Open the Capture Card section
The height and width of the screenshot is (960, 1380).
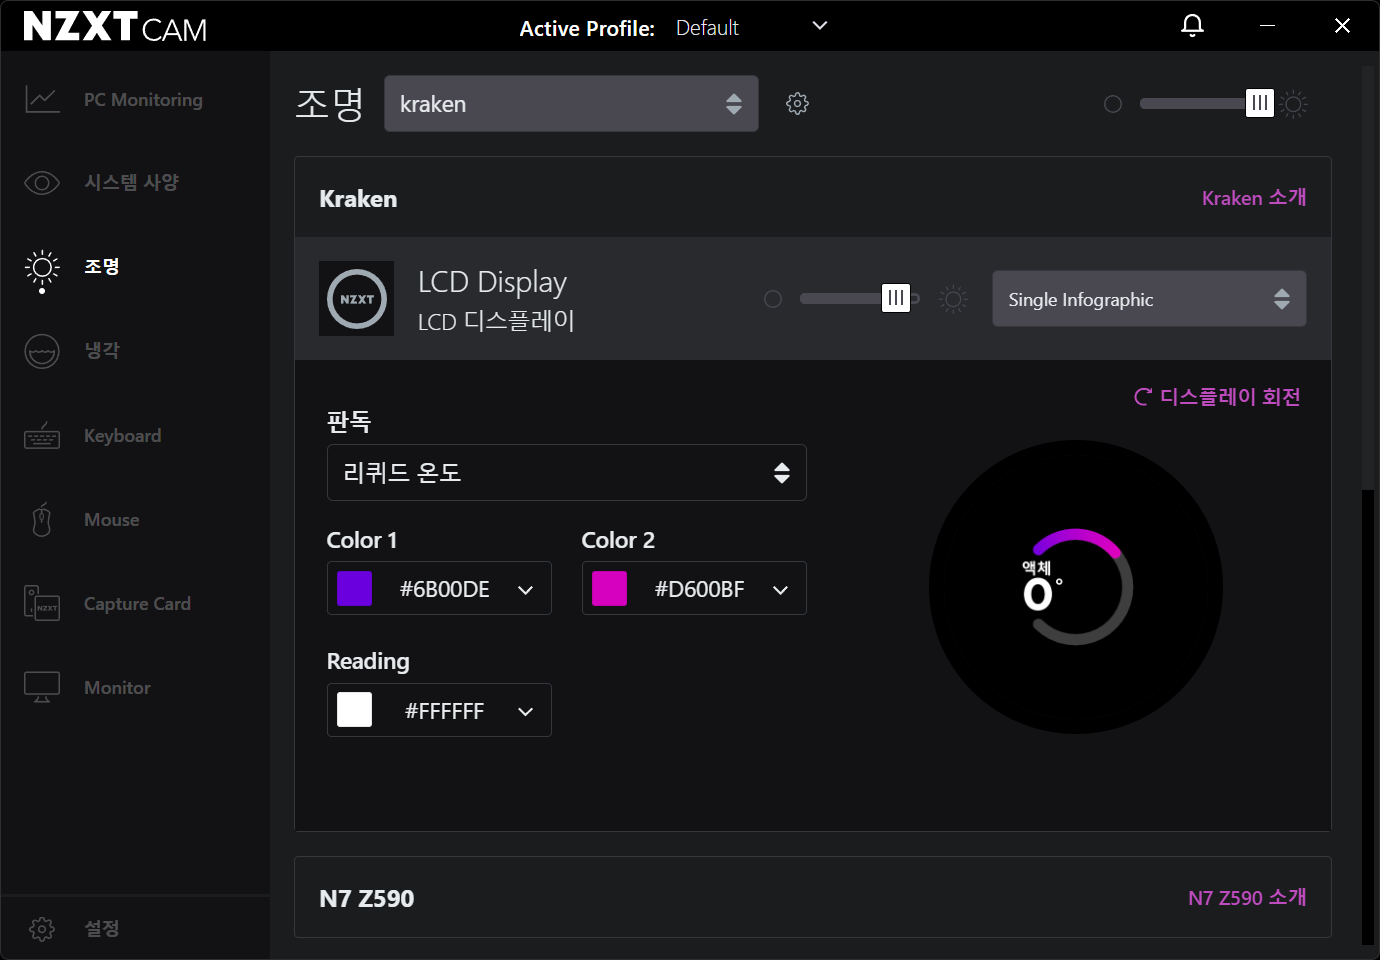coord(137,604)
